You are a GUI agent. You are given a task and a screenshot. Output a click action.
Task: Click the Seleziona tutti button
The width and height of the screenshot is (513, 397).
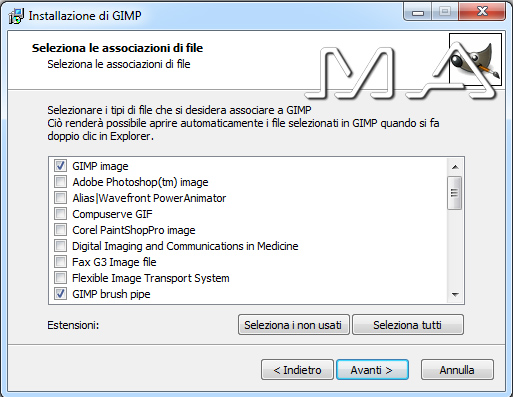click(x=408, y=325)
